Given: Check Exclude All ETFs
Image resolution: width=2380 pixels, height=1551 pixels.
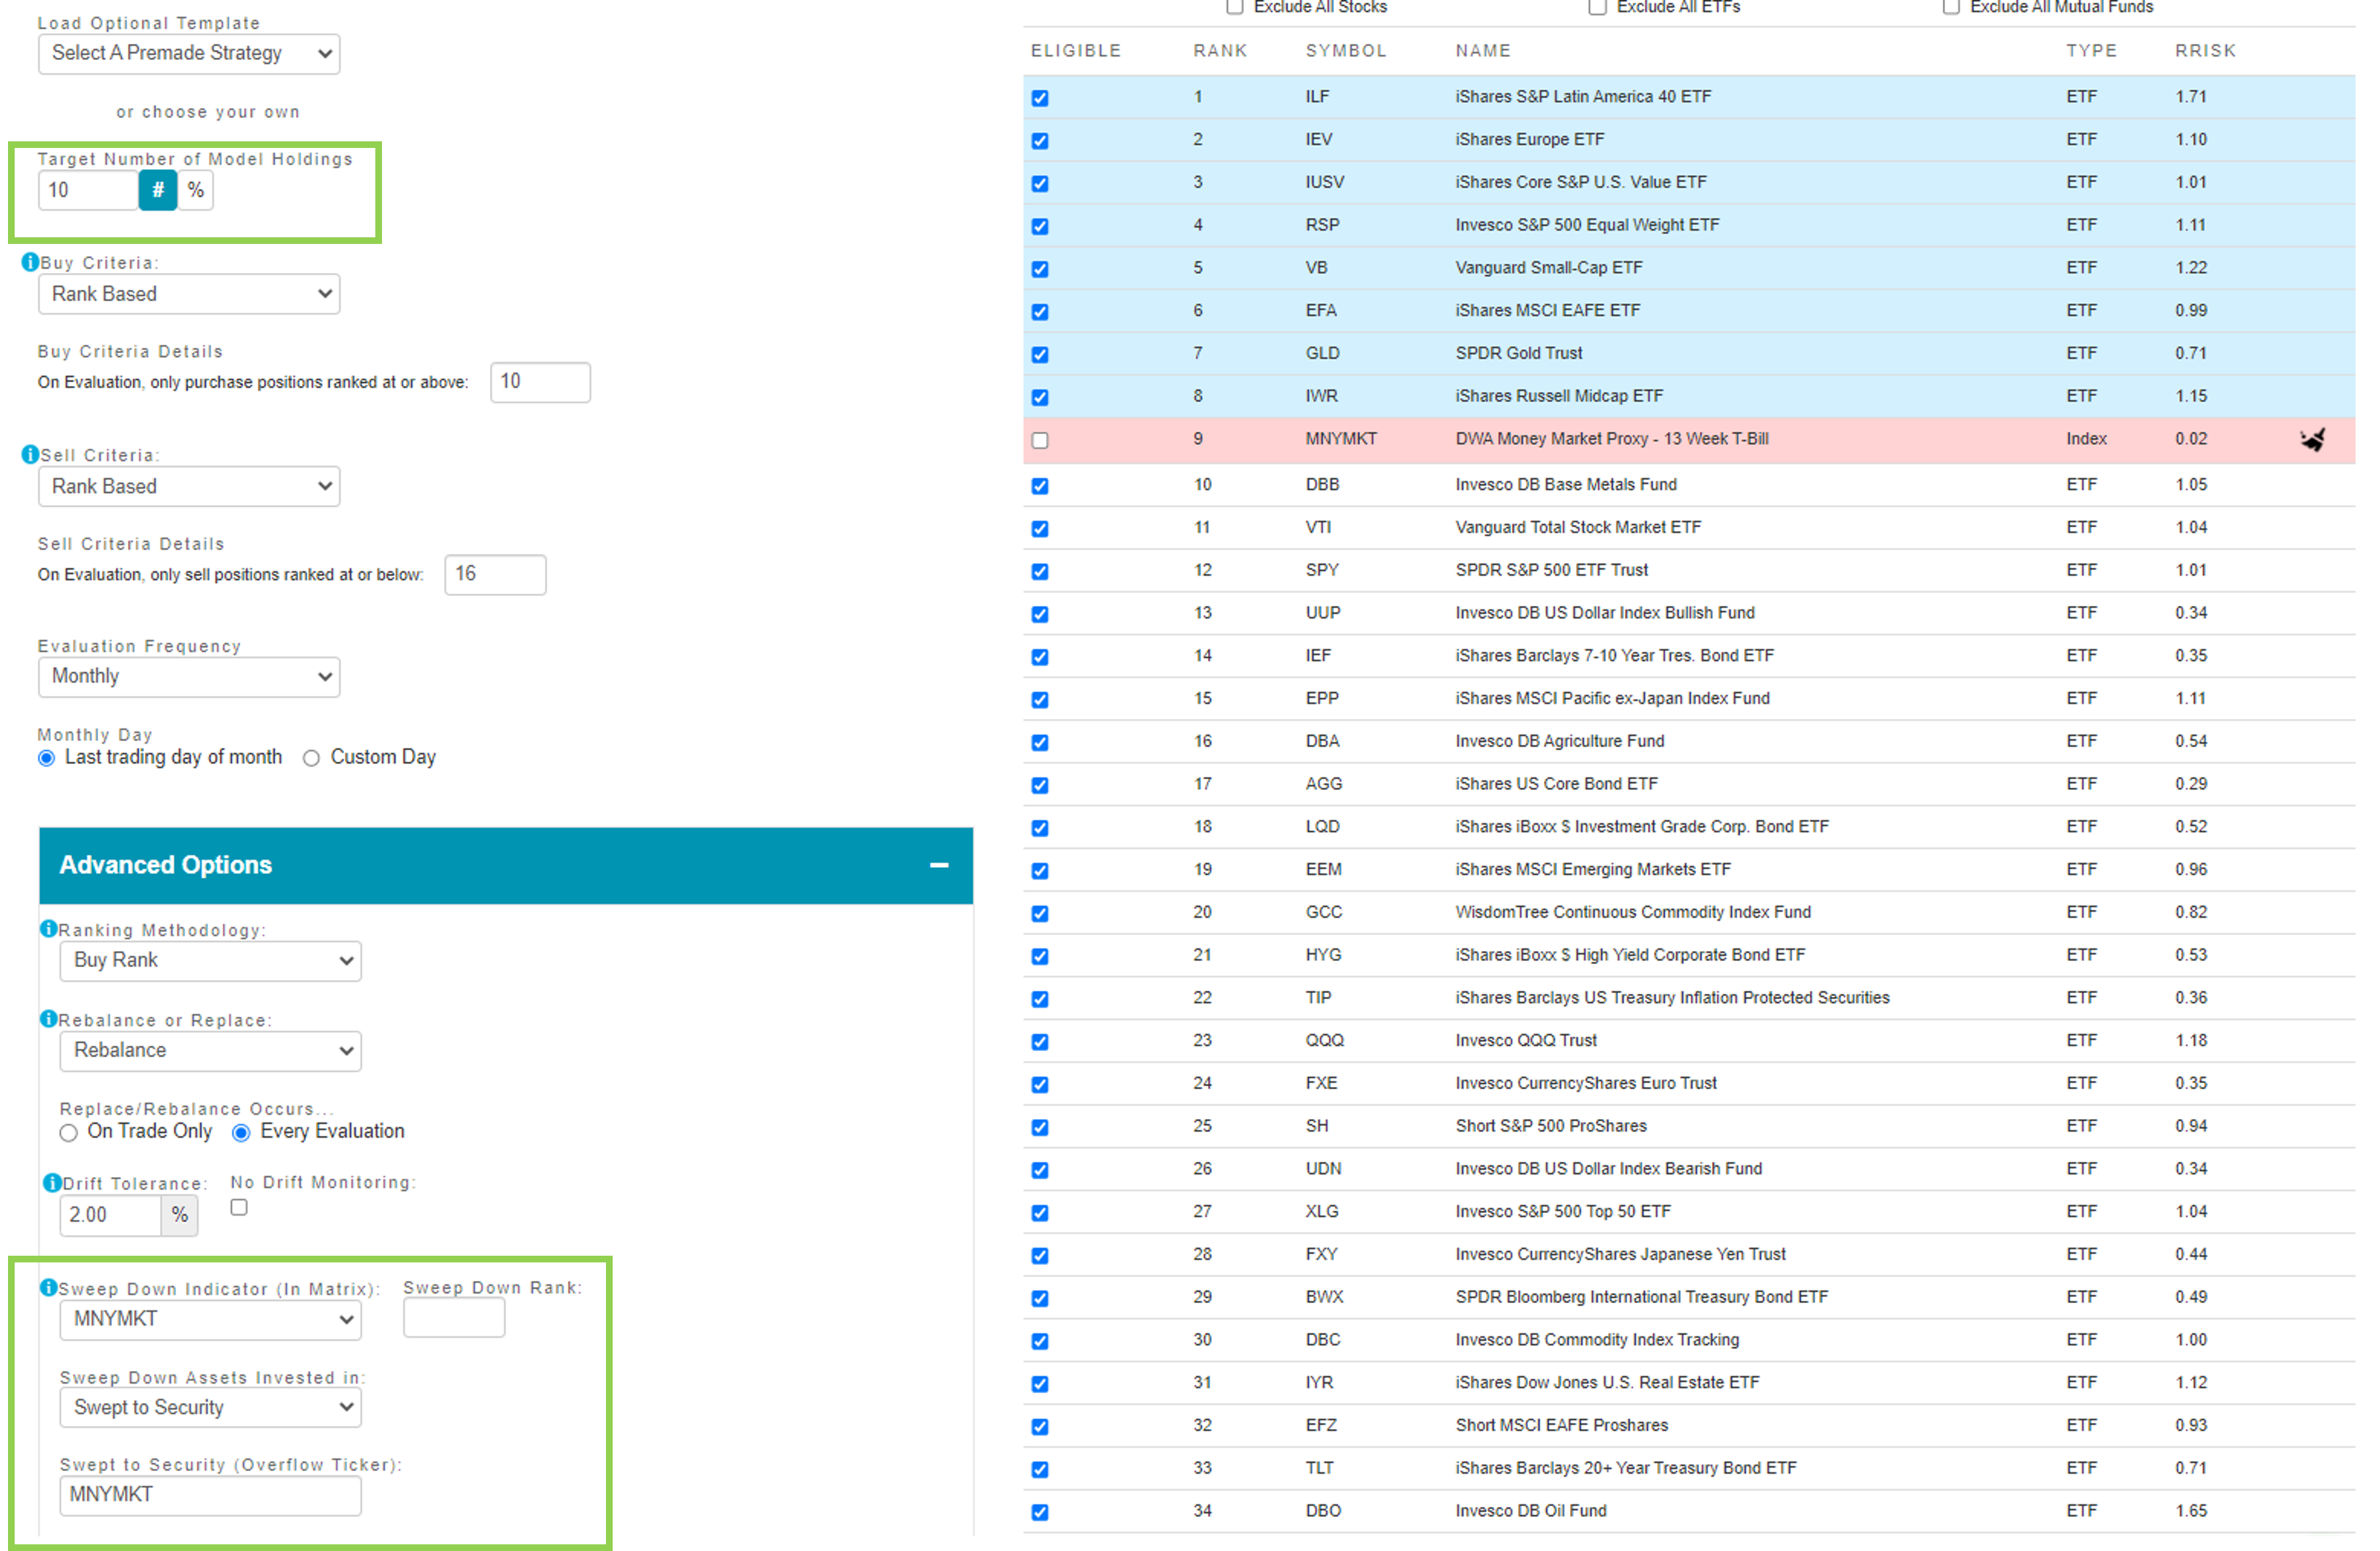Looking at the screenshot, I should pos(1598,7).
